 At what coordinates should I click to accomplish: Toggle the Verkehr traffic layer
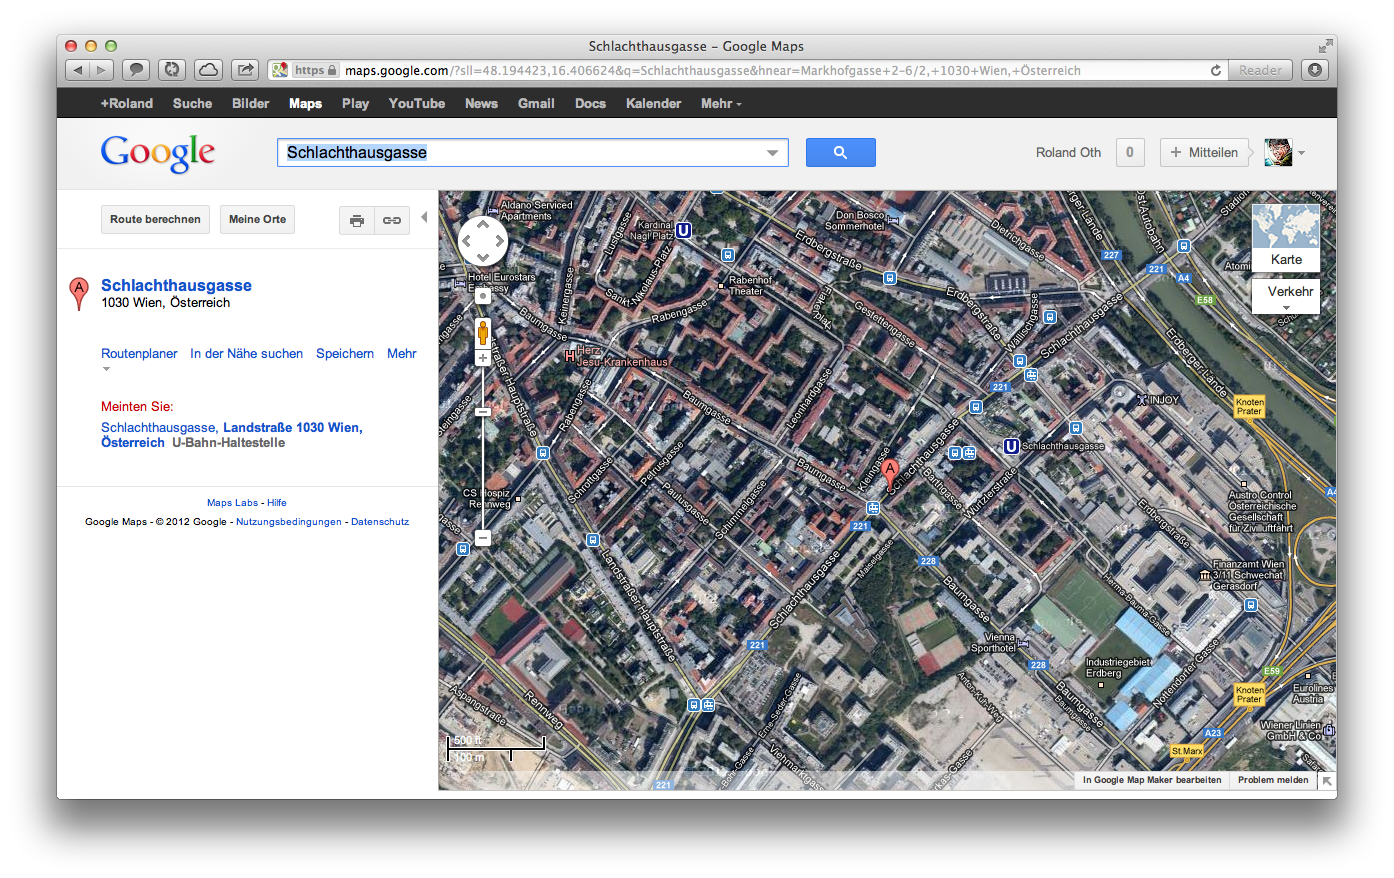pyautogui.click(x=1286, y=296)
